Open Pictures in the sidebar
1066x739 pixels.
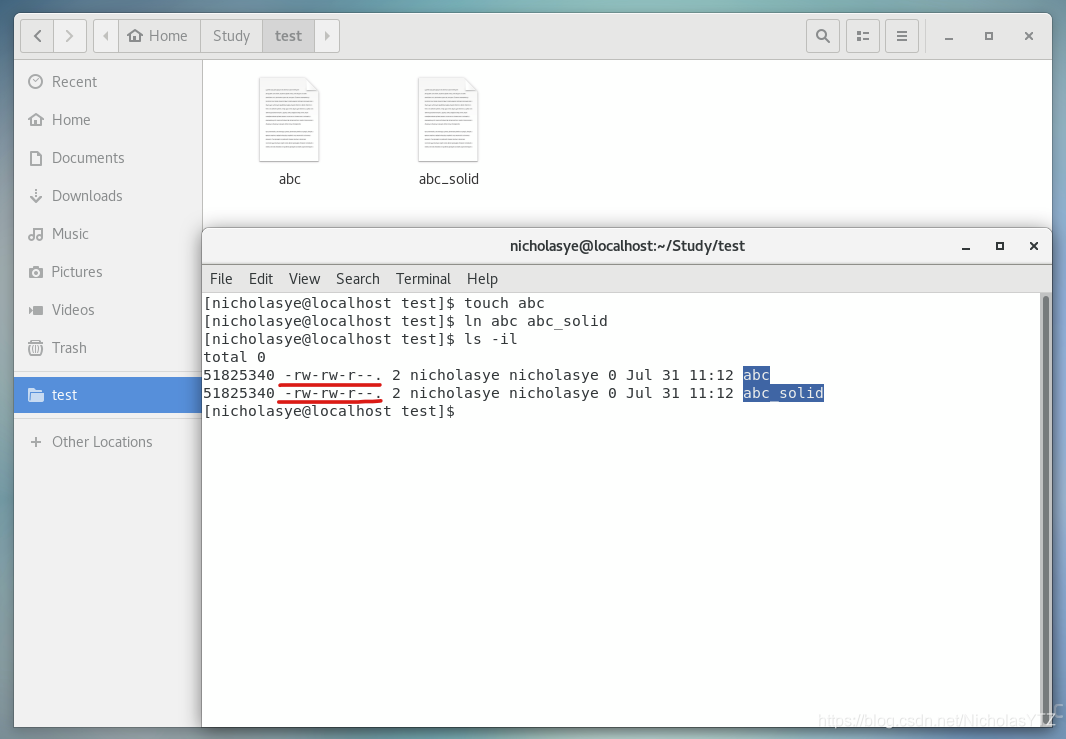tap(107, 272)
